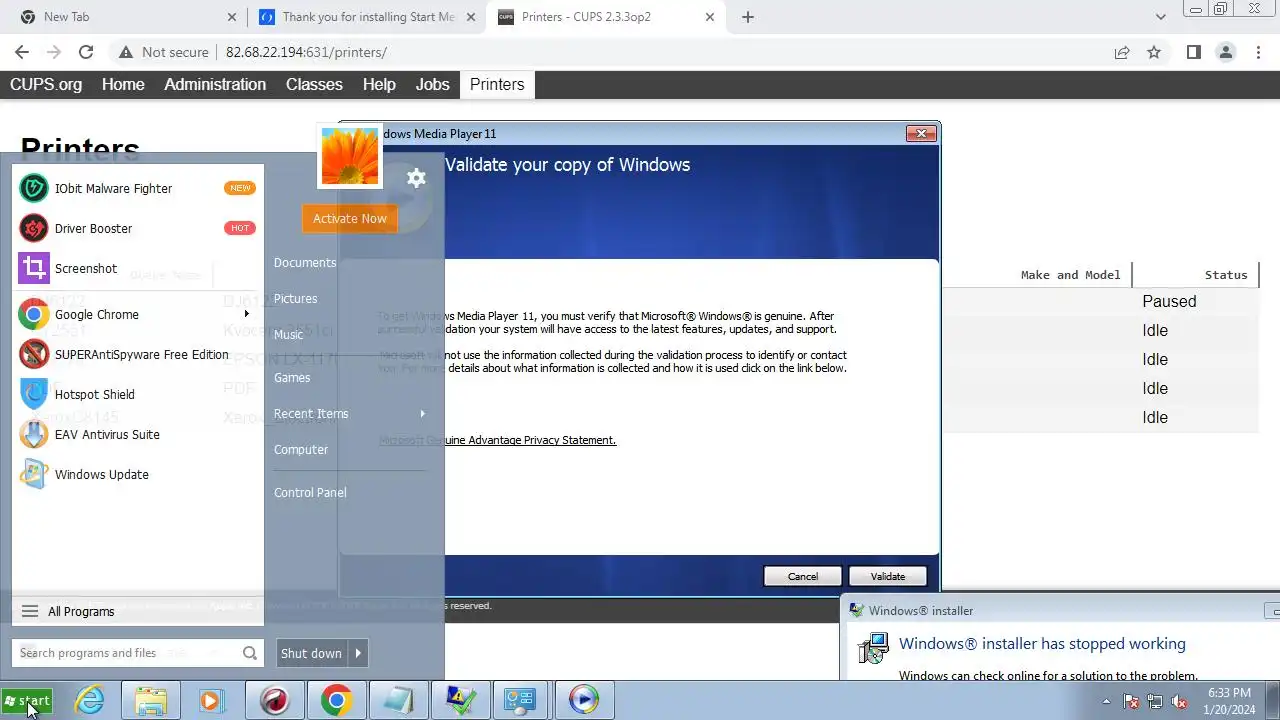
Task: Open the Notepad taskbar icon
Action: pos(398,701)
